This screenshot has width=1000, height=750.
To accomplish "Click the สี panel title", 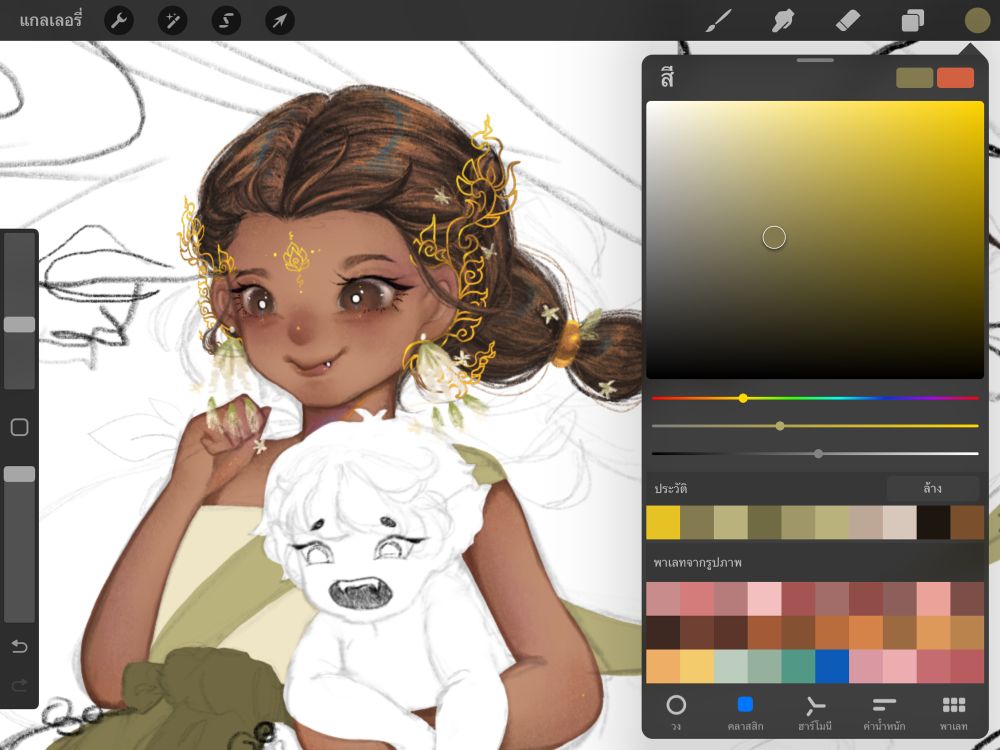I will click(x=667, y=77).
